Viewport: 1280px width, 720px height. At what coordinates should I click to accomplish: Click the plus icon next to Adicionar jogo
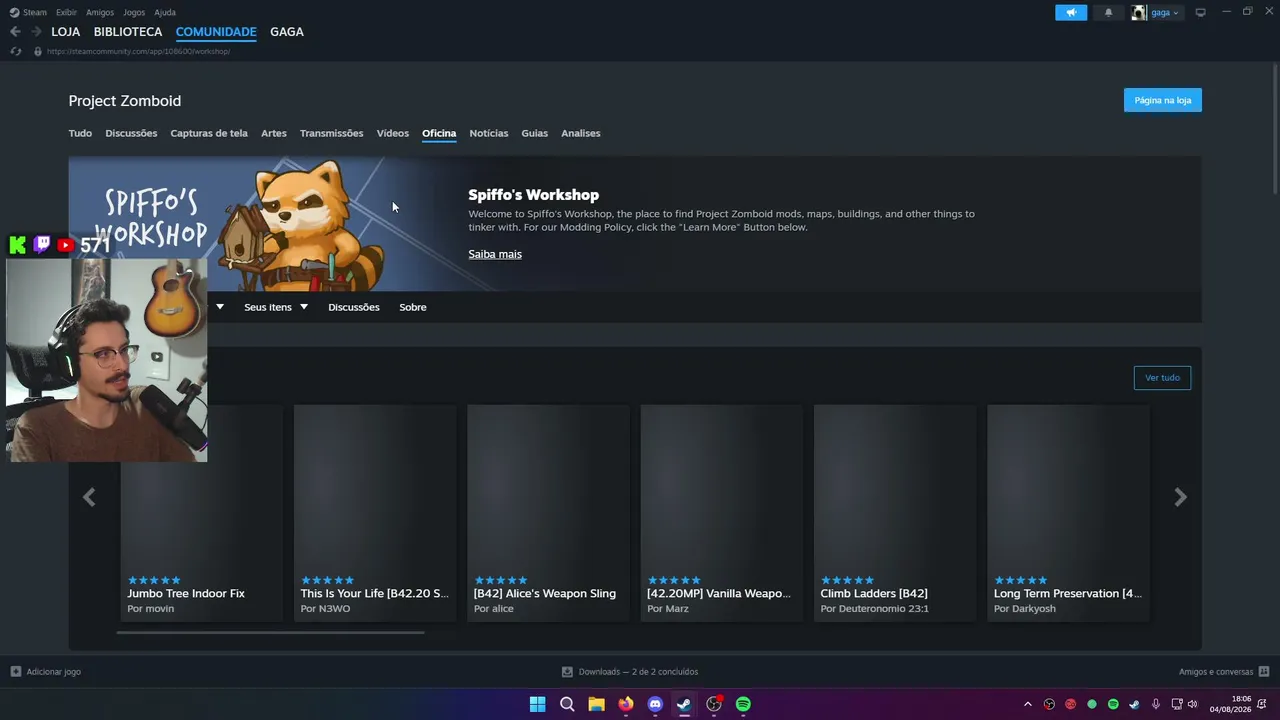[x=15, y=672]
